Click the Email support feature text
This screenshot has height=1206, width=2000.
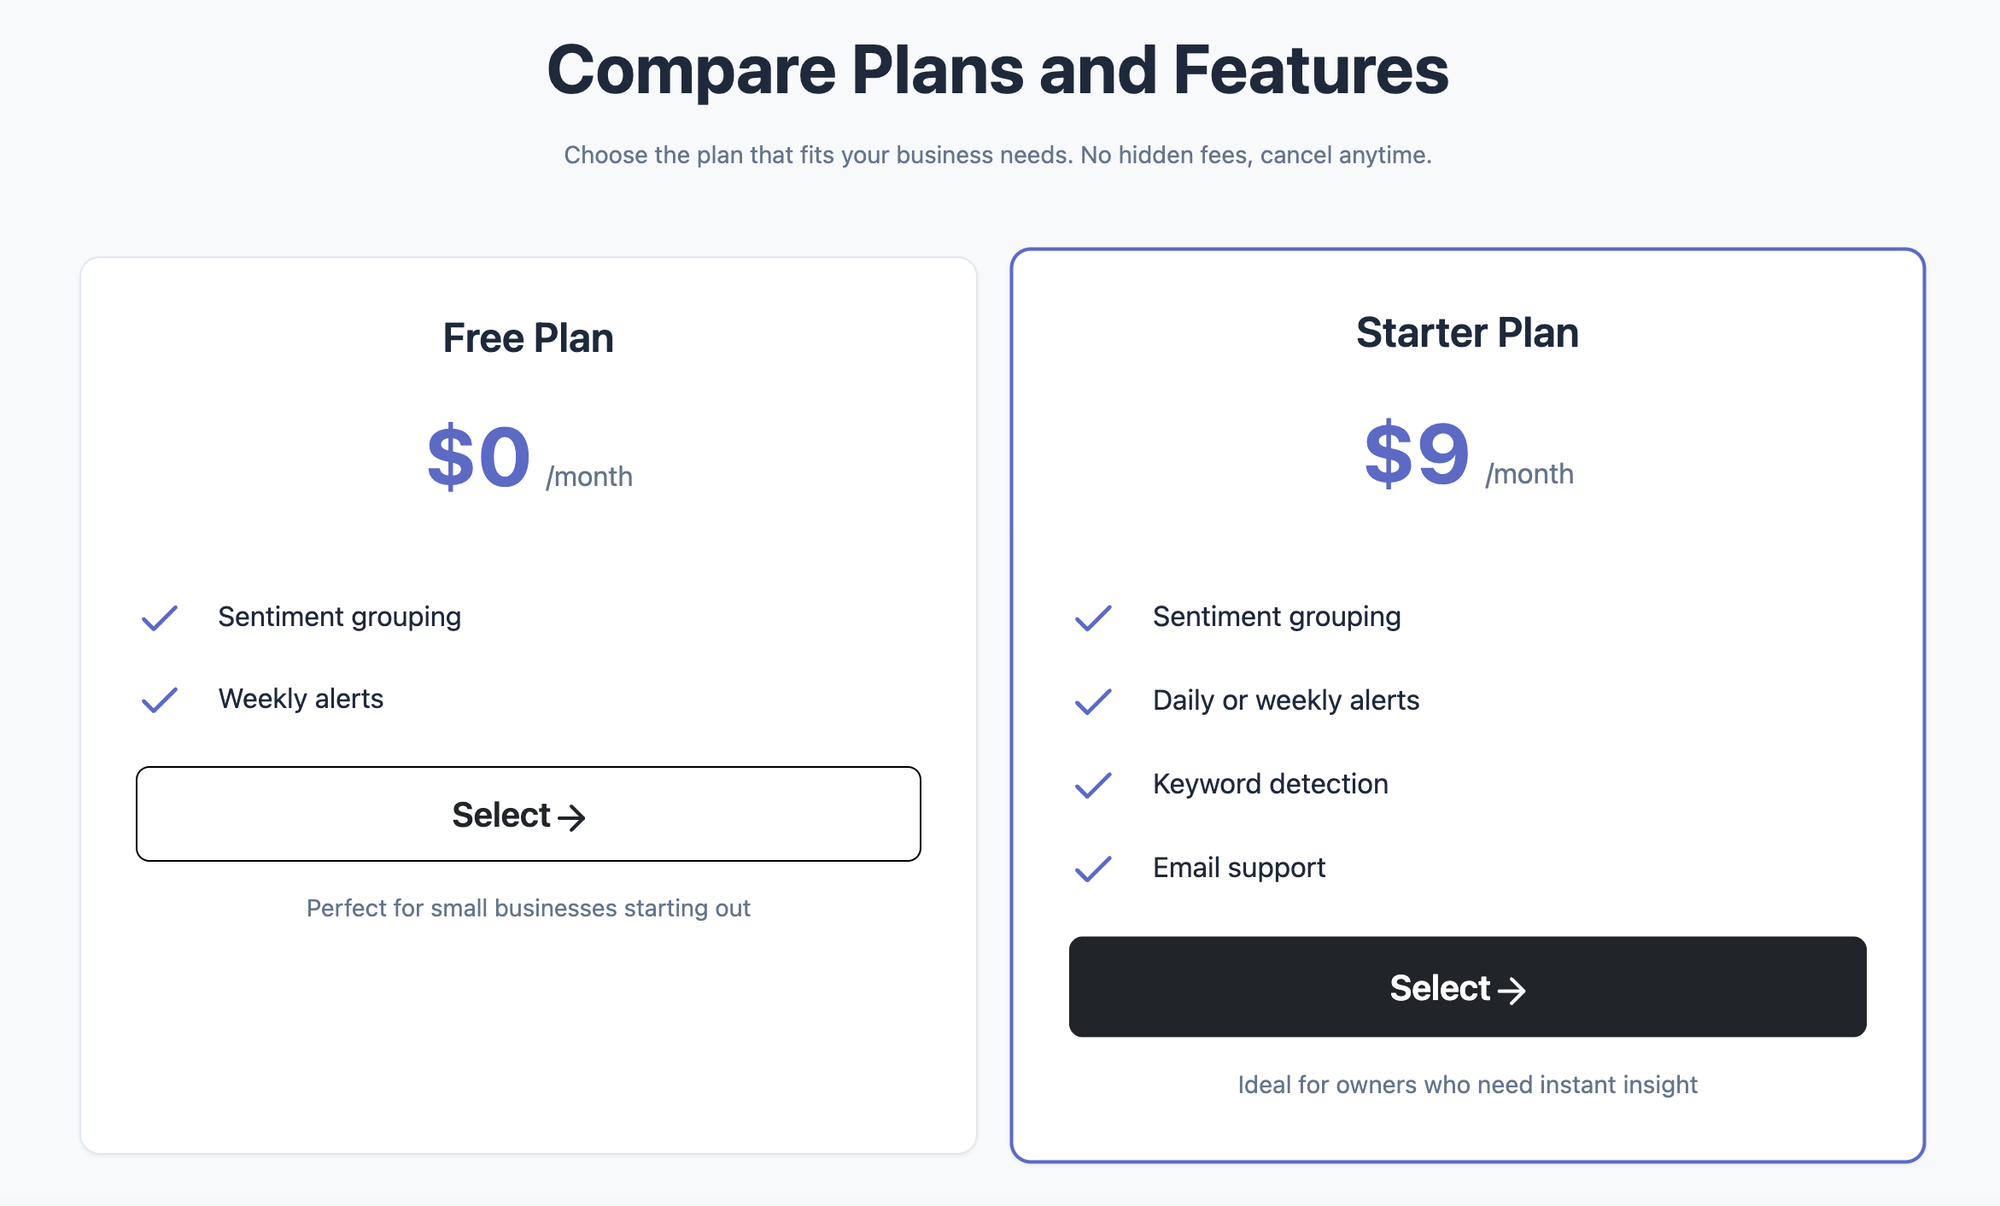pyautogui.click(x=1238, y=868)
